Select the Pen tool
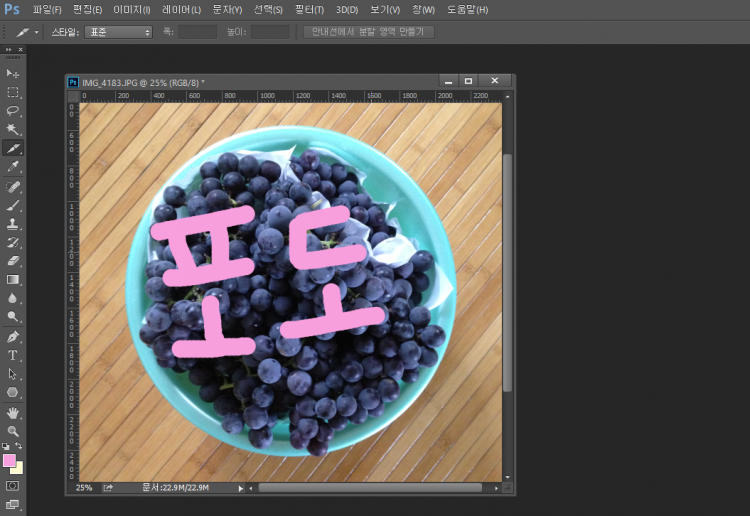Viewport: 750px width, 516px height. pos(13,336)
